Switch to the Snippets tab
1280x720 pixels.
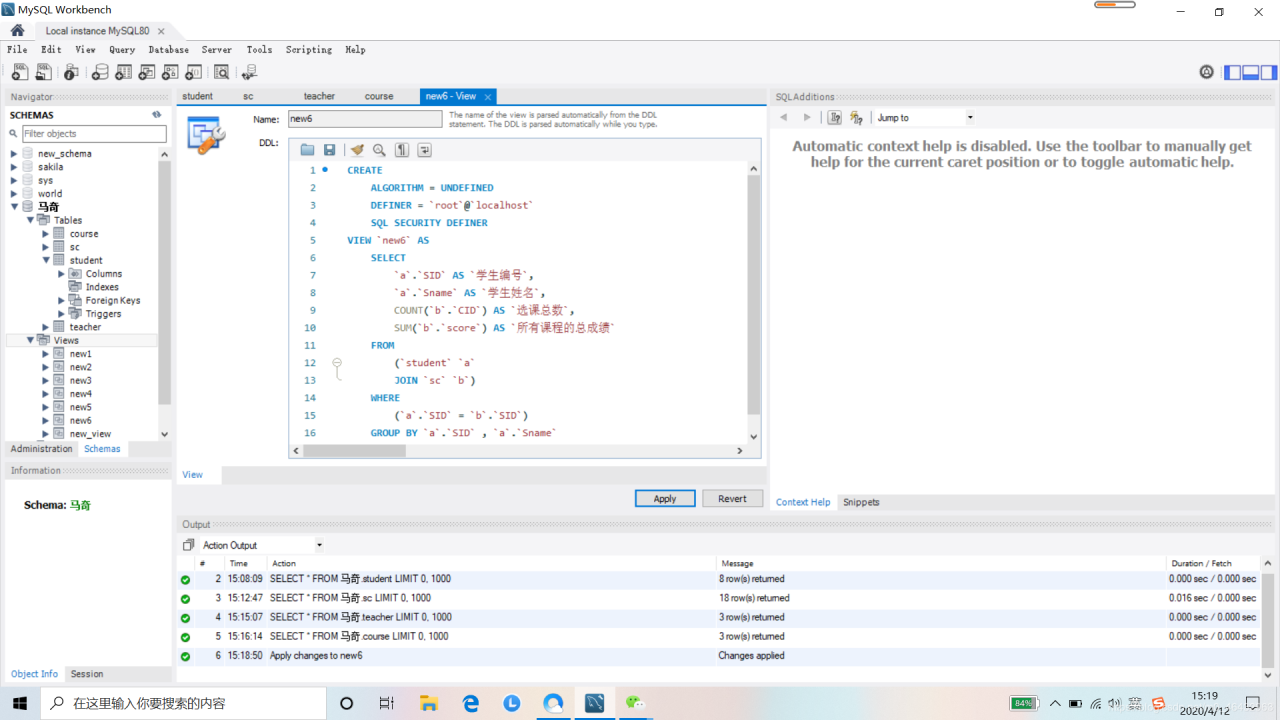click(861, 502)
